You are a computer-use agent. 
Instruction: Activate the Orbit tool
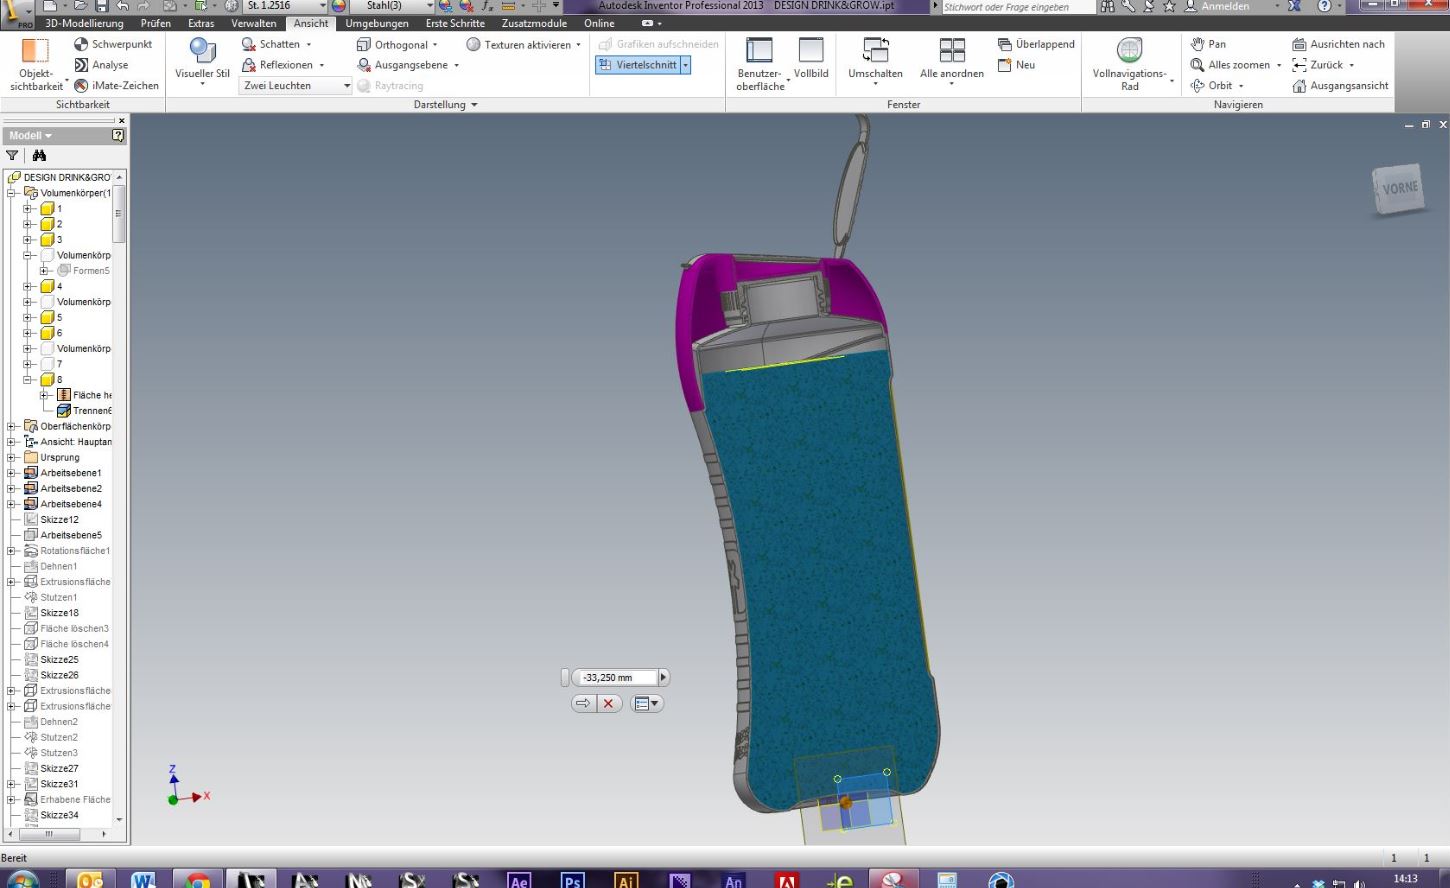(x=1212, y=86)
